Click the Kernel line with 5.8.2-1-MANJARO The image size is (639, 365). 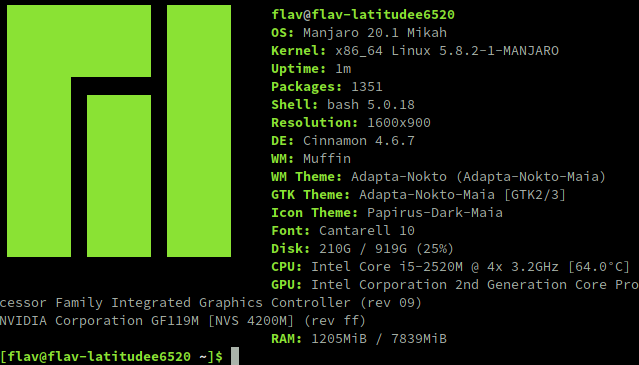[x=415, y=51]
